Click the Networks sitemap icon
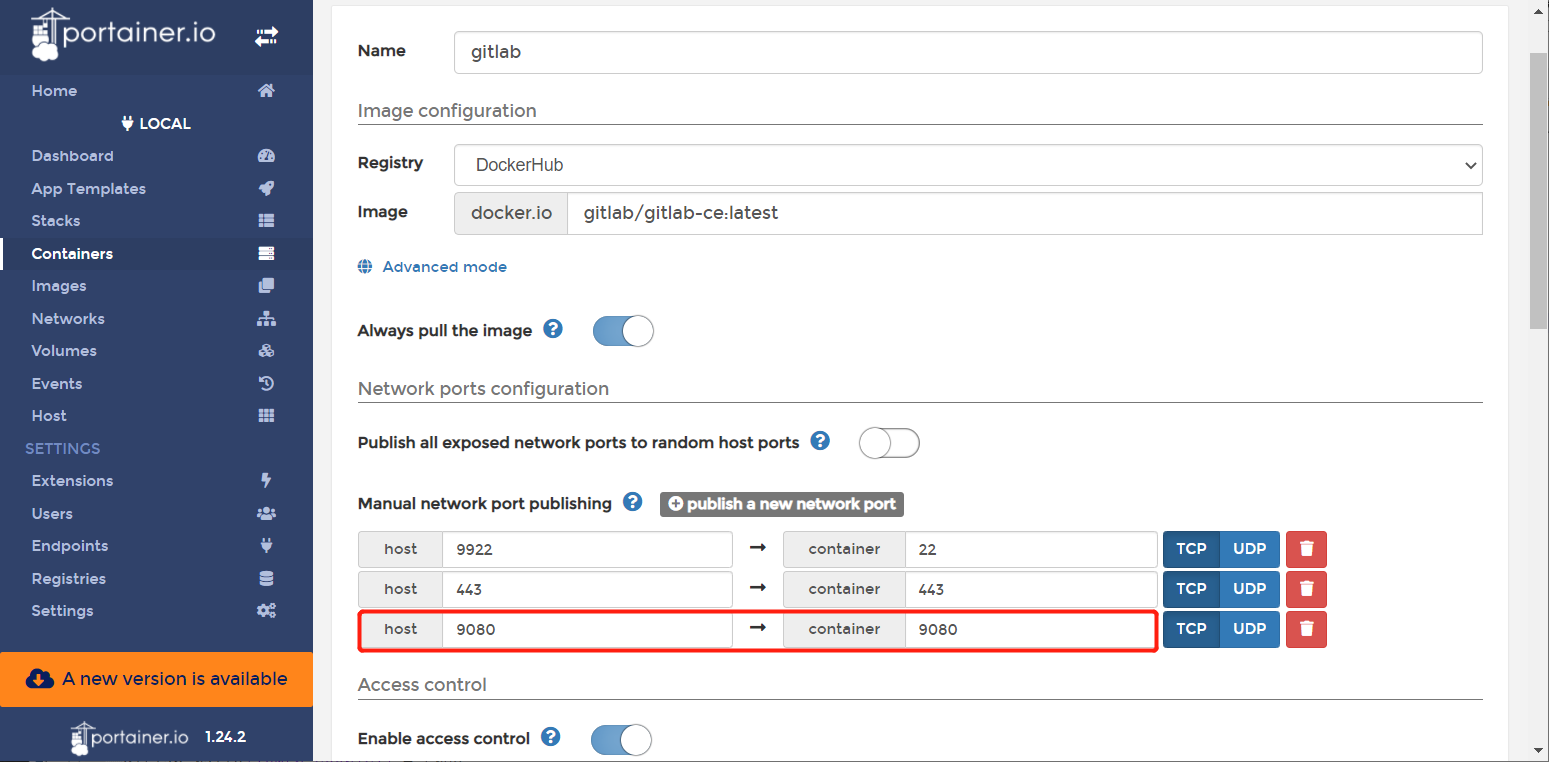 click(x=266, y=318)
